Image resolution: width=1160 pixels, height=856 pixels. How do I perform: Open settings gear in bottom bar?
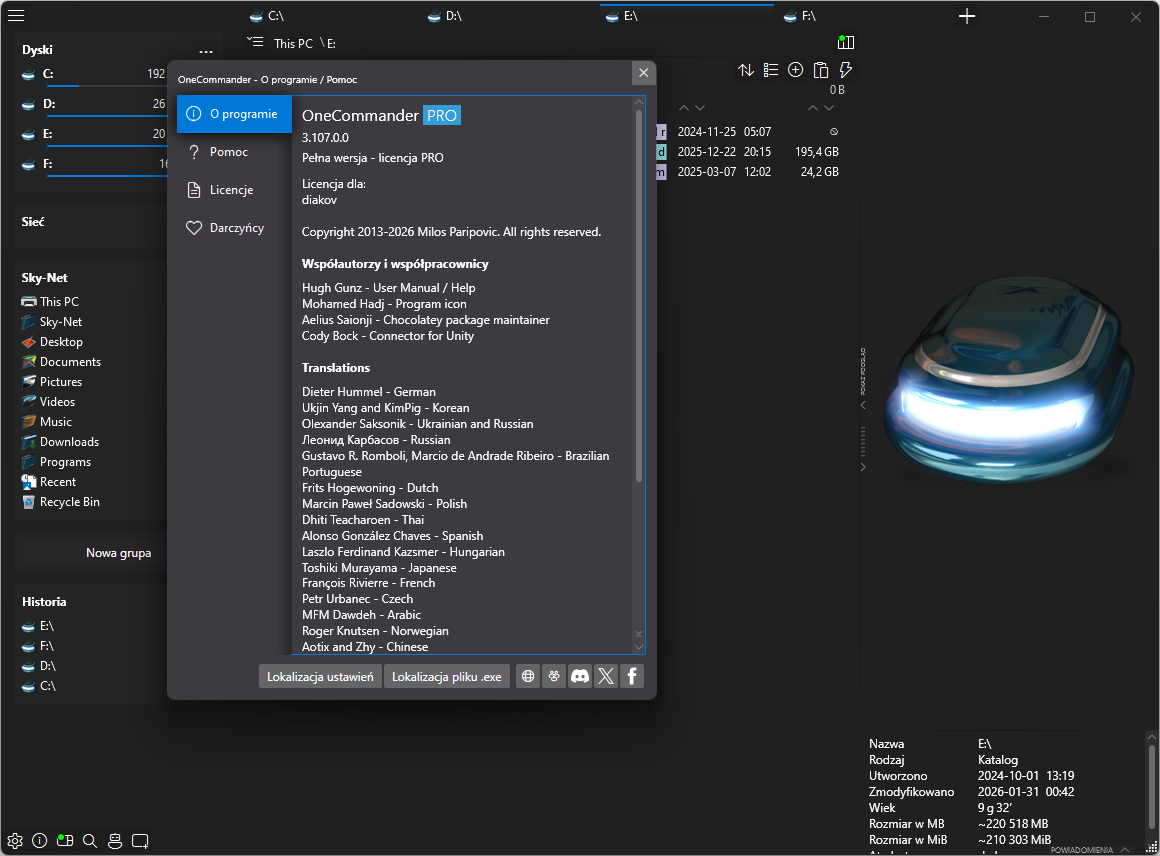point(15,840)
